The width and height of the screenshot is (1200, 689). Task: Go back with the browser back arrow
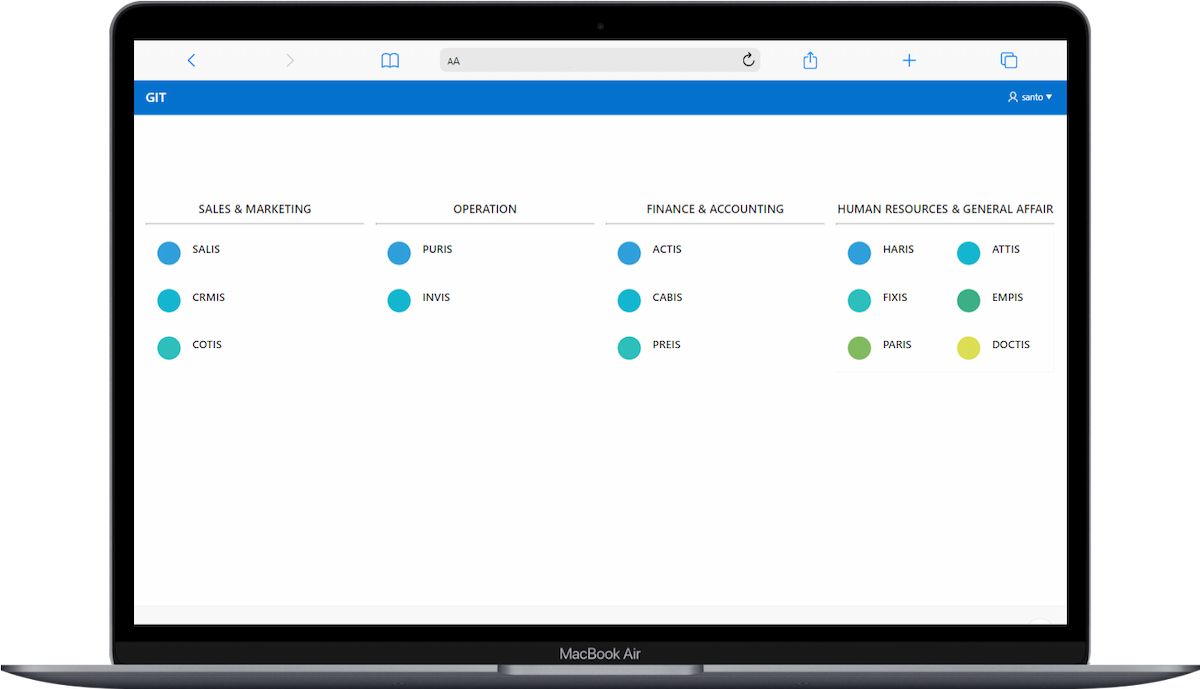coord(191,60)
